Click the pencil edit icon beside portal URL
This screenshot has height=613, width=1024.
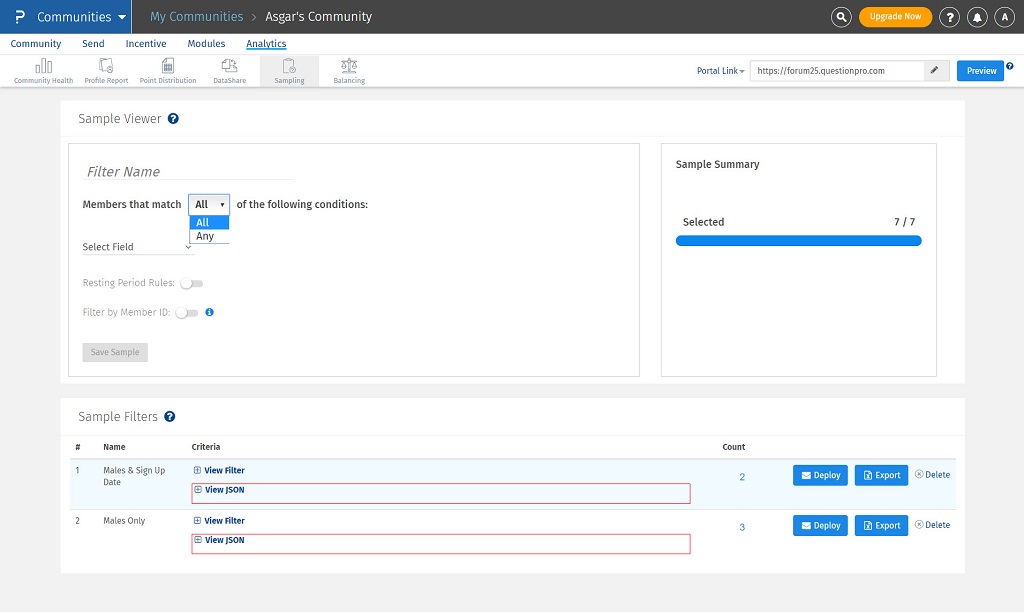[935, 70]
